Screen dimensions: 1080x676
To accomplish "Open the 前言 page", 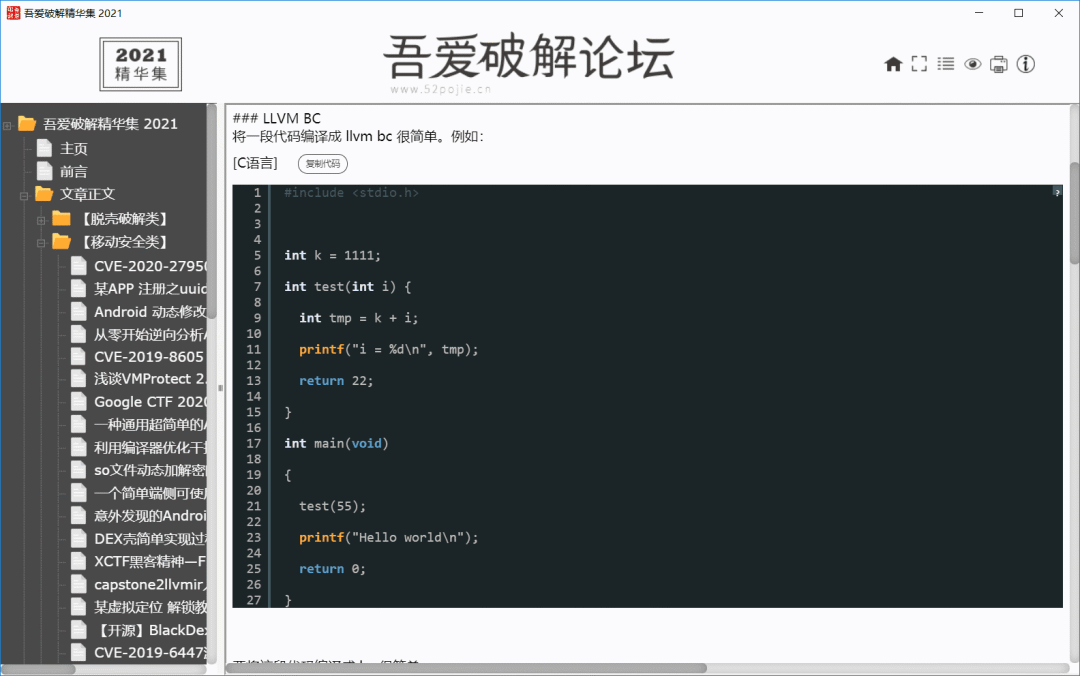I will coord(74,171).
